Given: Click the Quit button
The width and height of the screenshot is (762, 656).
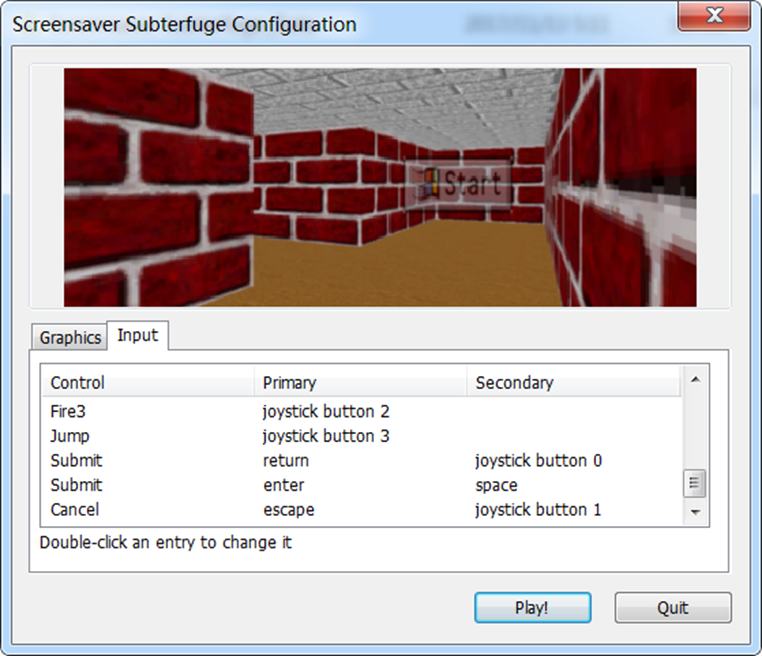Looking at the screenshot, I should (673, 607).
